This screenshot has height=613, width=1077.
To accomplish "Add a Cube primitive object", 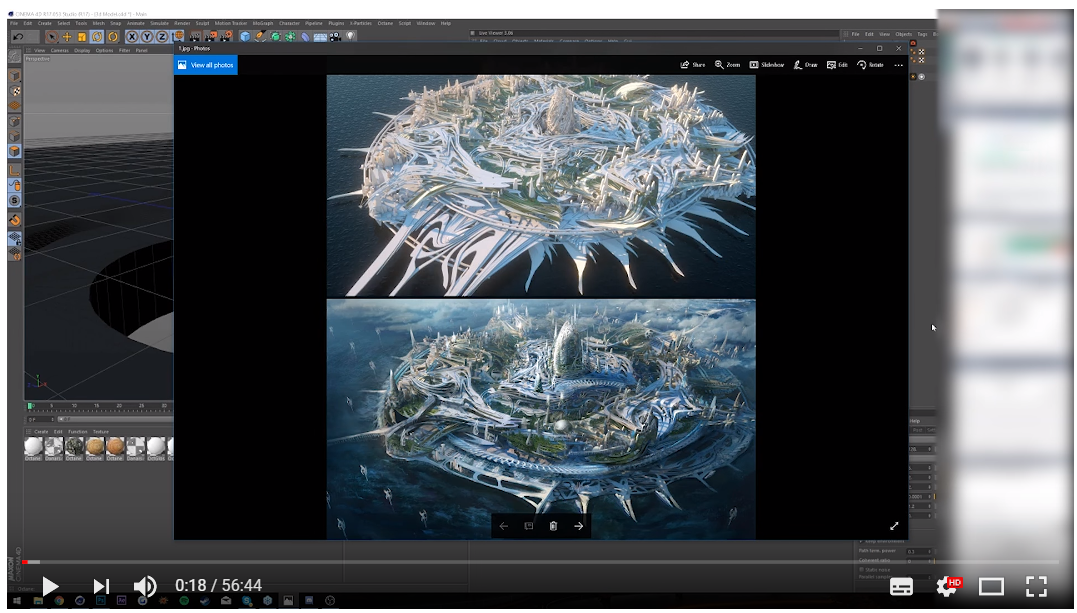I will 245,36.
